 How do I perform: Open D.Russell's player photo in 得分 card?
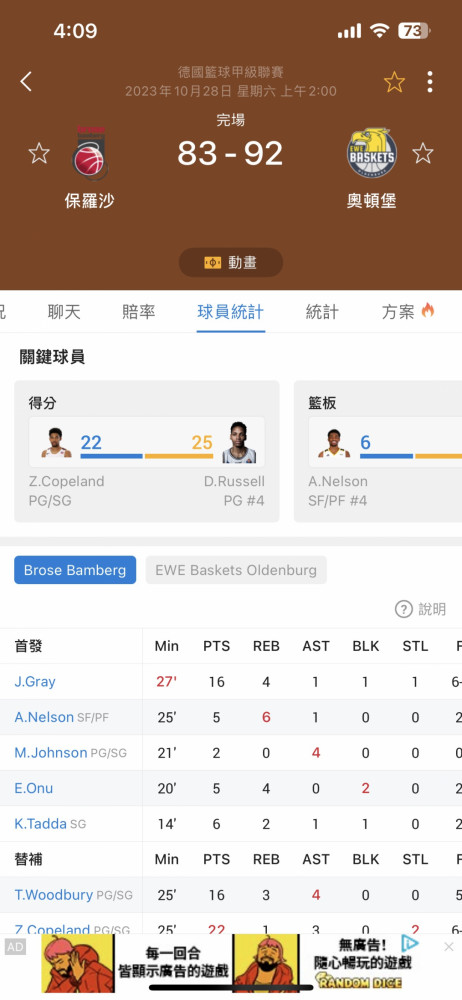click(x=239, y=443)
